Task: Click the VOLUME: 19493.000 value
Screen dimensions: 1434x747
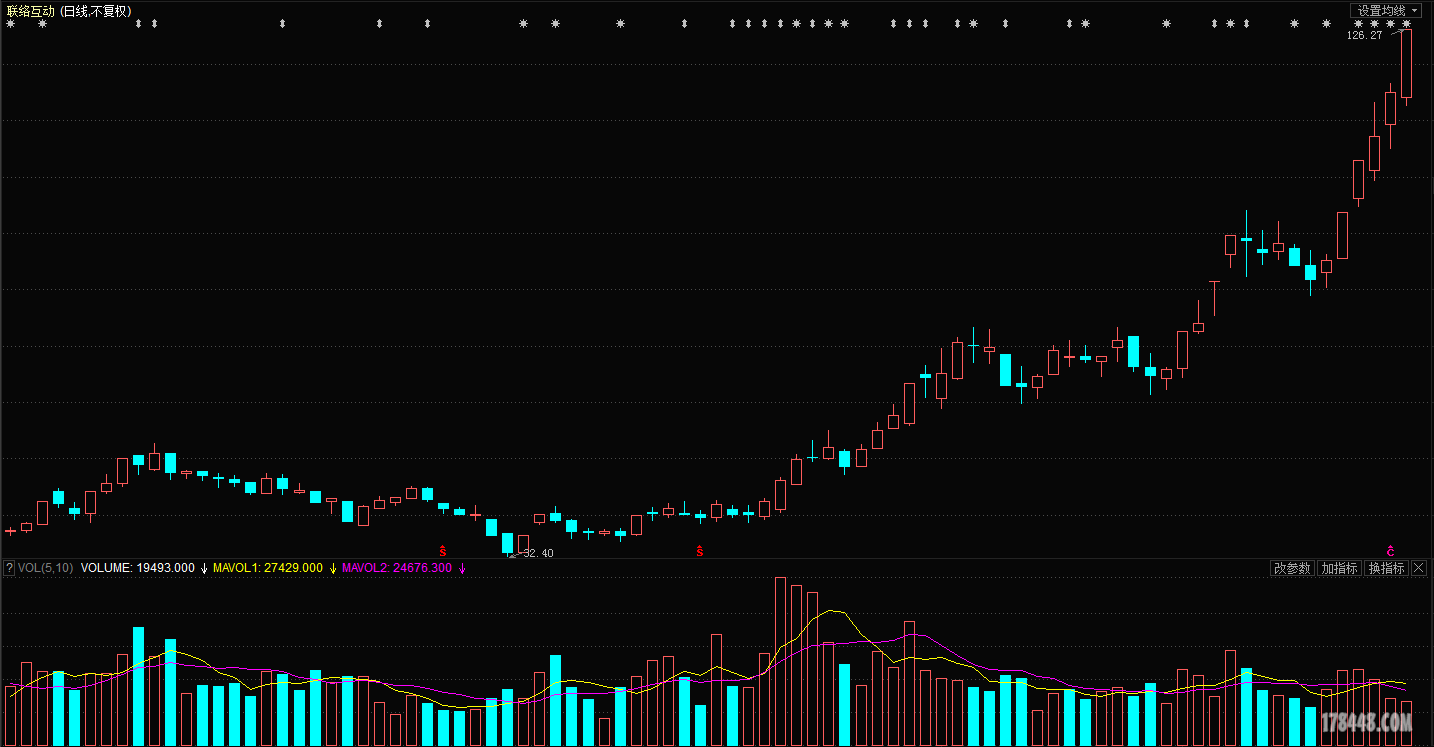Action: [x=138, y=568]
